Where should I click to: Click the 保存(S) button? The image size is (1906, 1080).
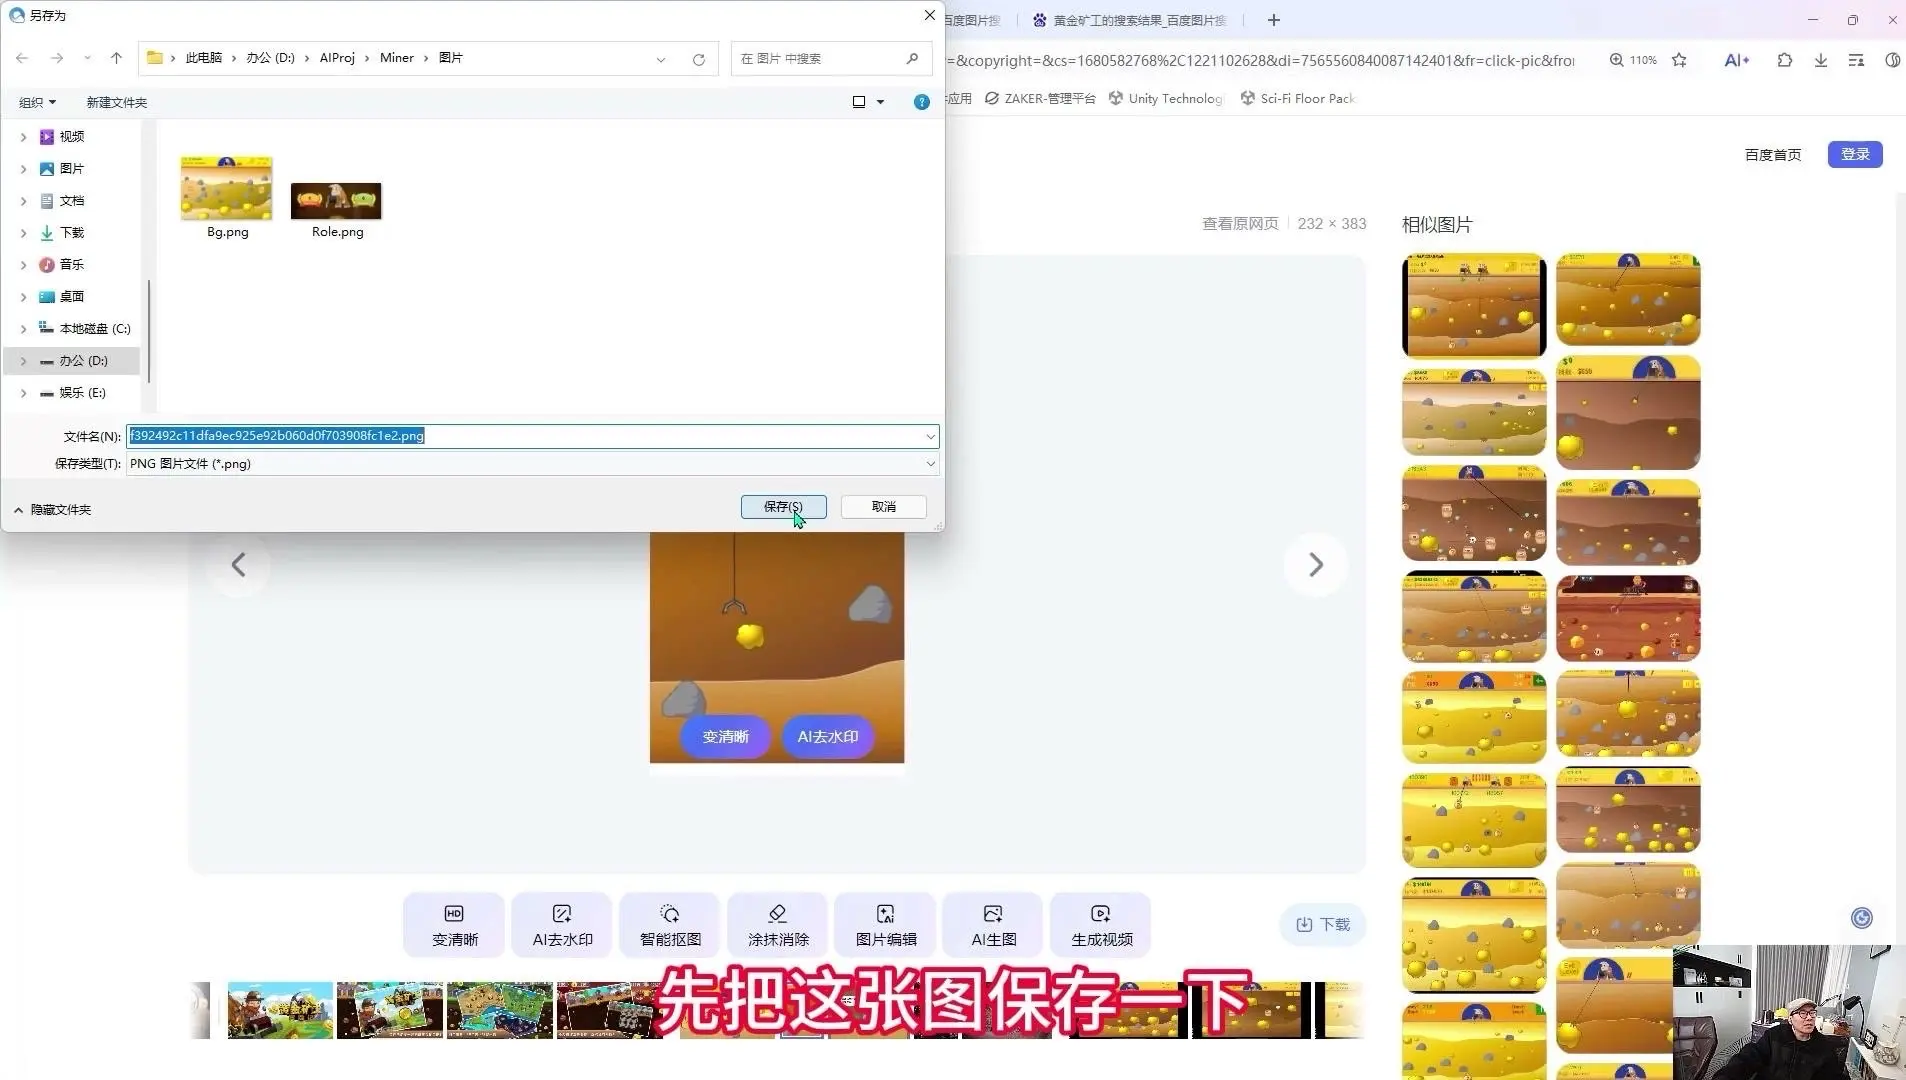[783, 507]
